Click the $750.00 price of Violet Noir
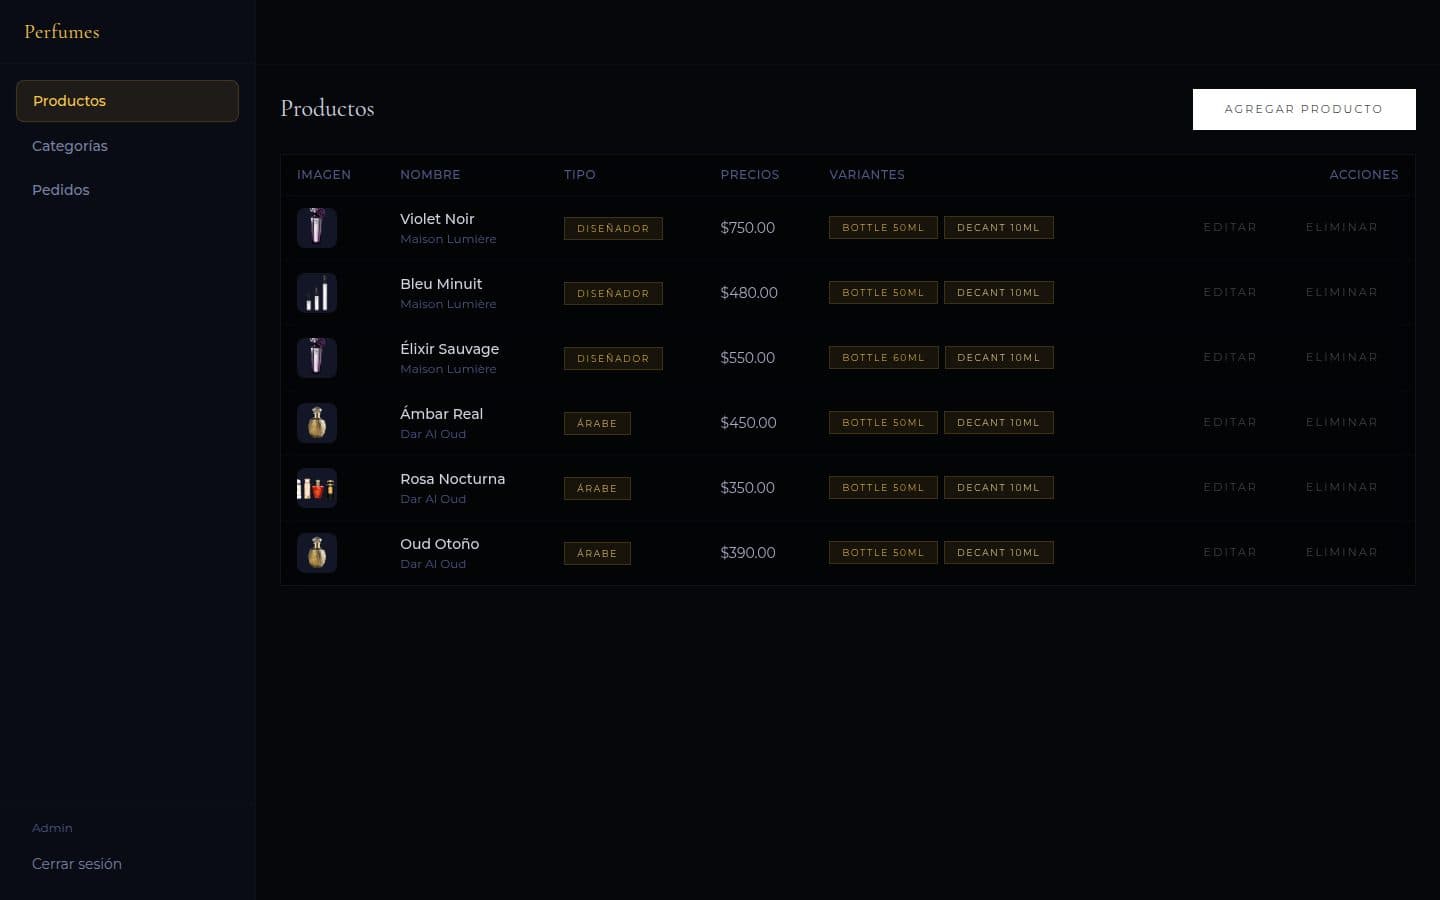 pyautogui.click(x=747, y=228)
